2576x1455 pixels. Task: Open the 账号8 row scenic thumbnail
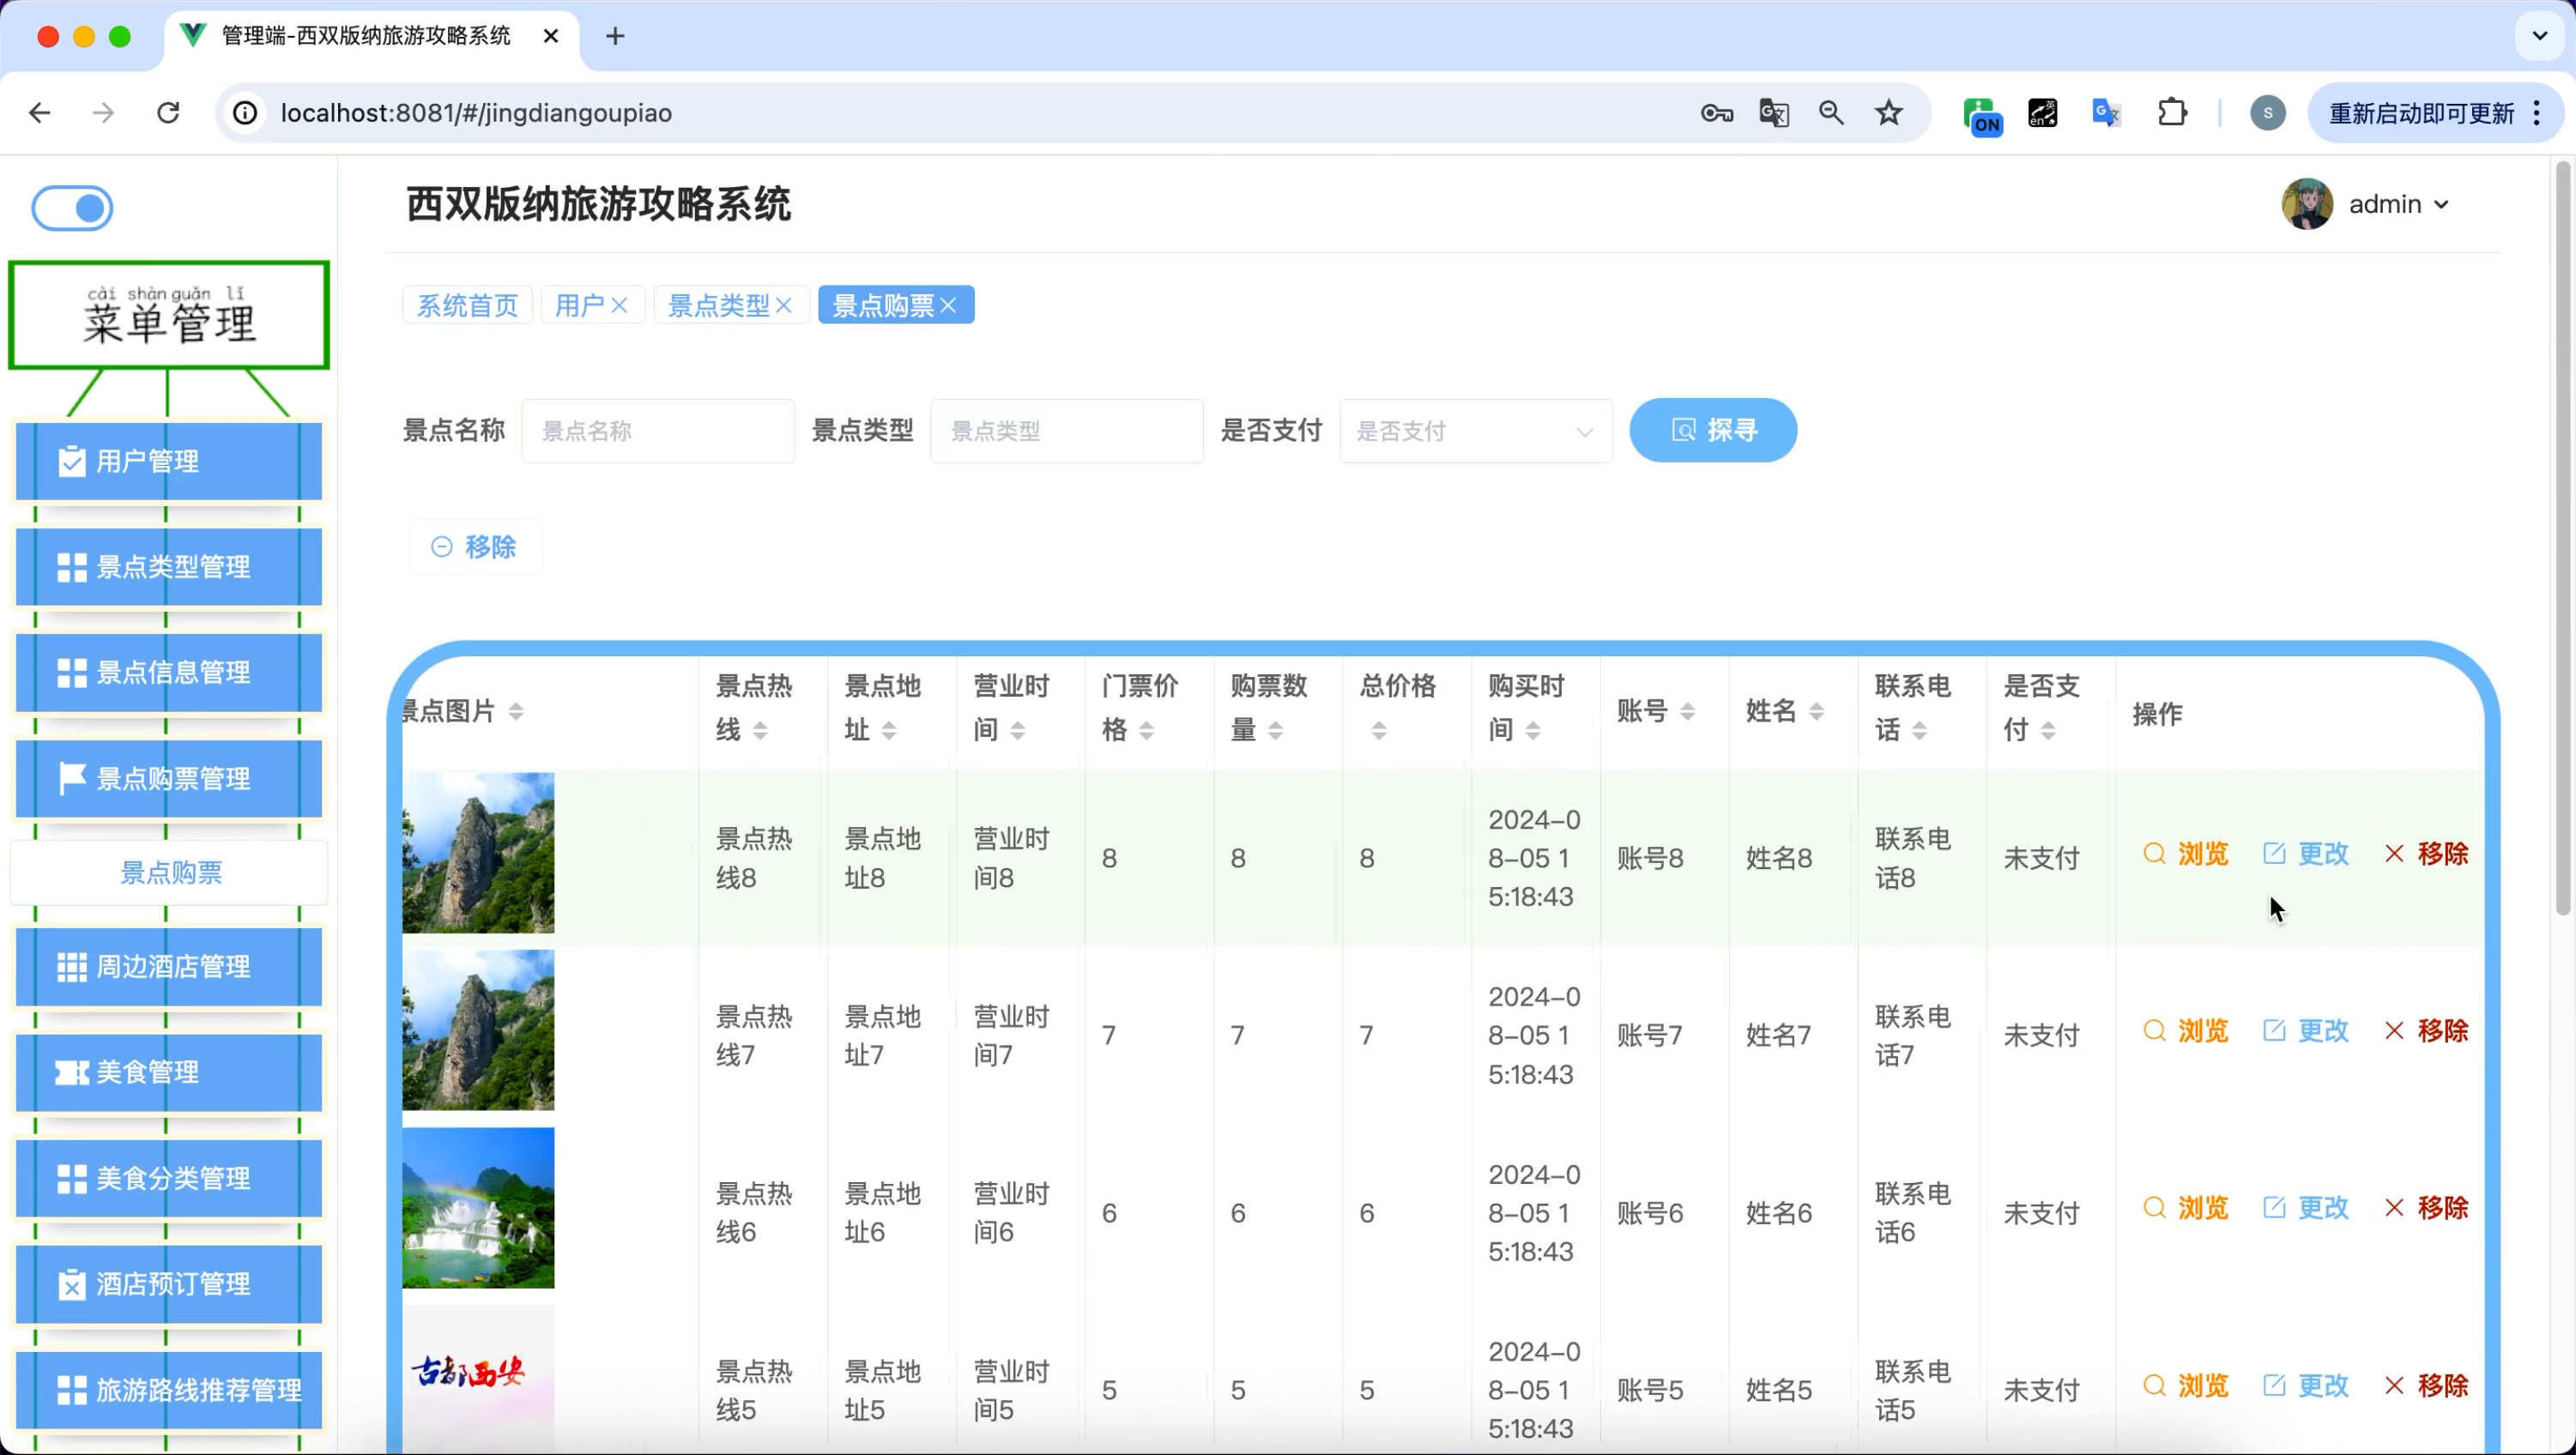[478, 853]
